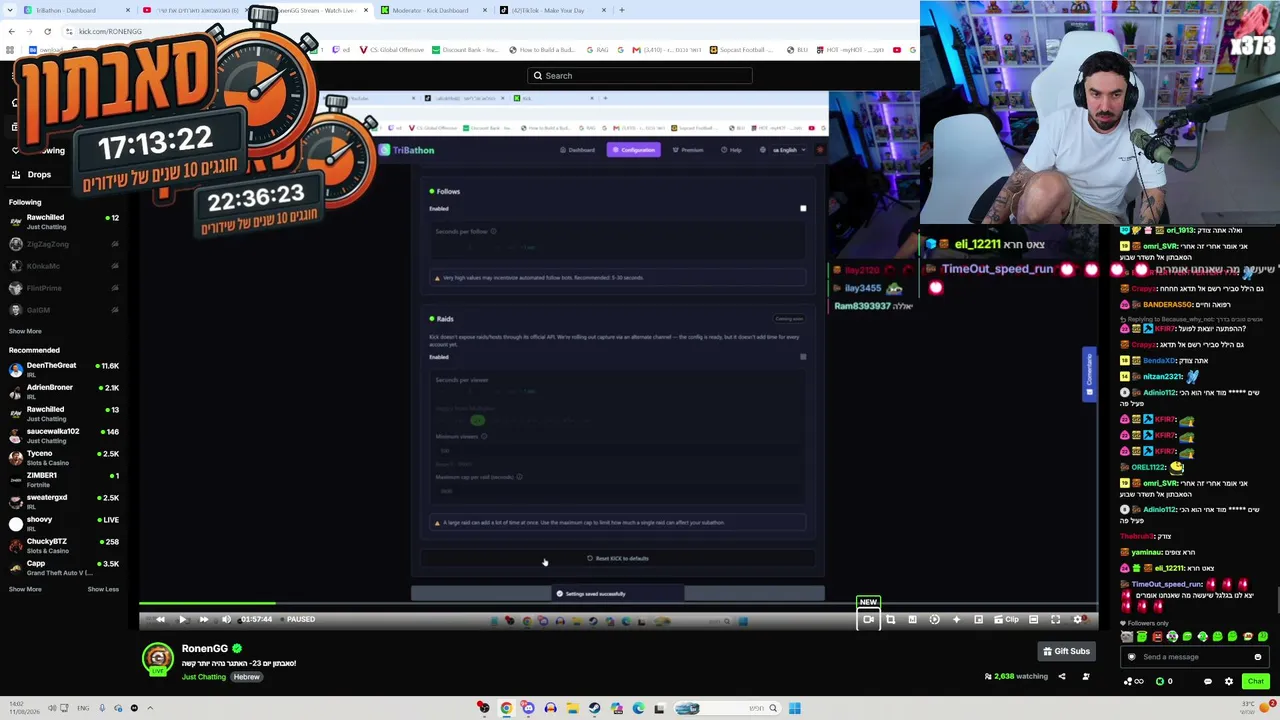Rewind using the player's back button

(160, 620)
